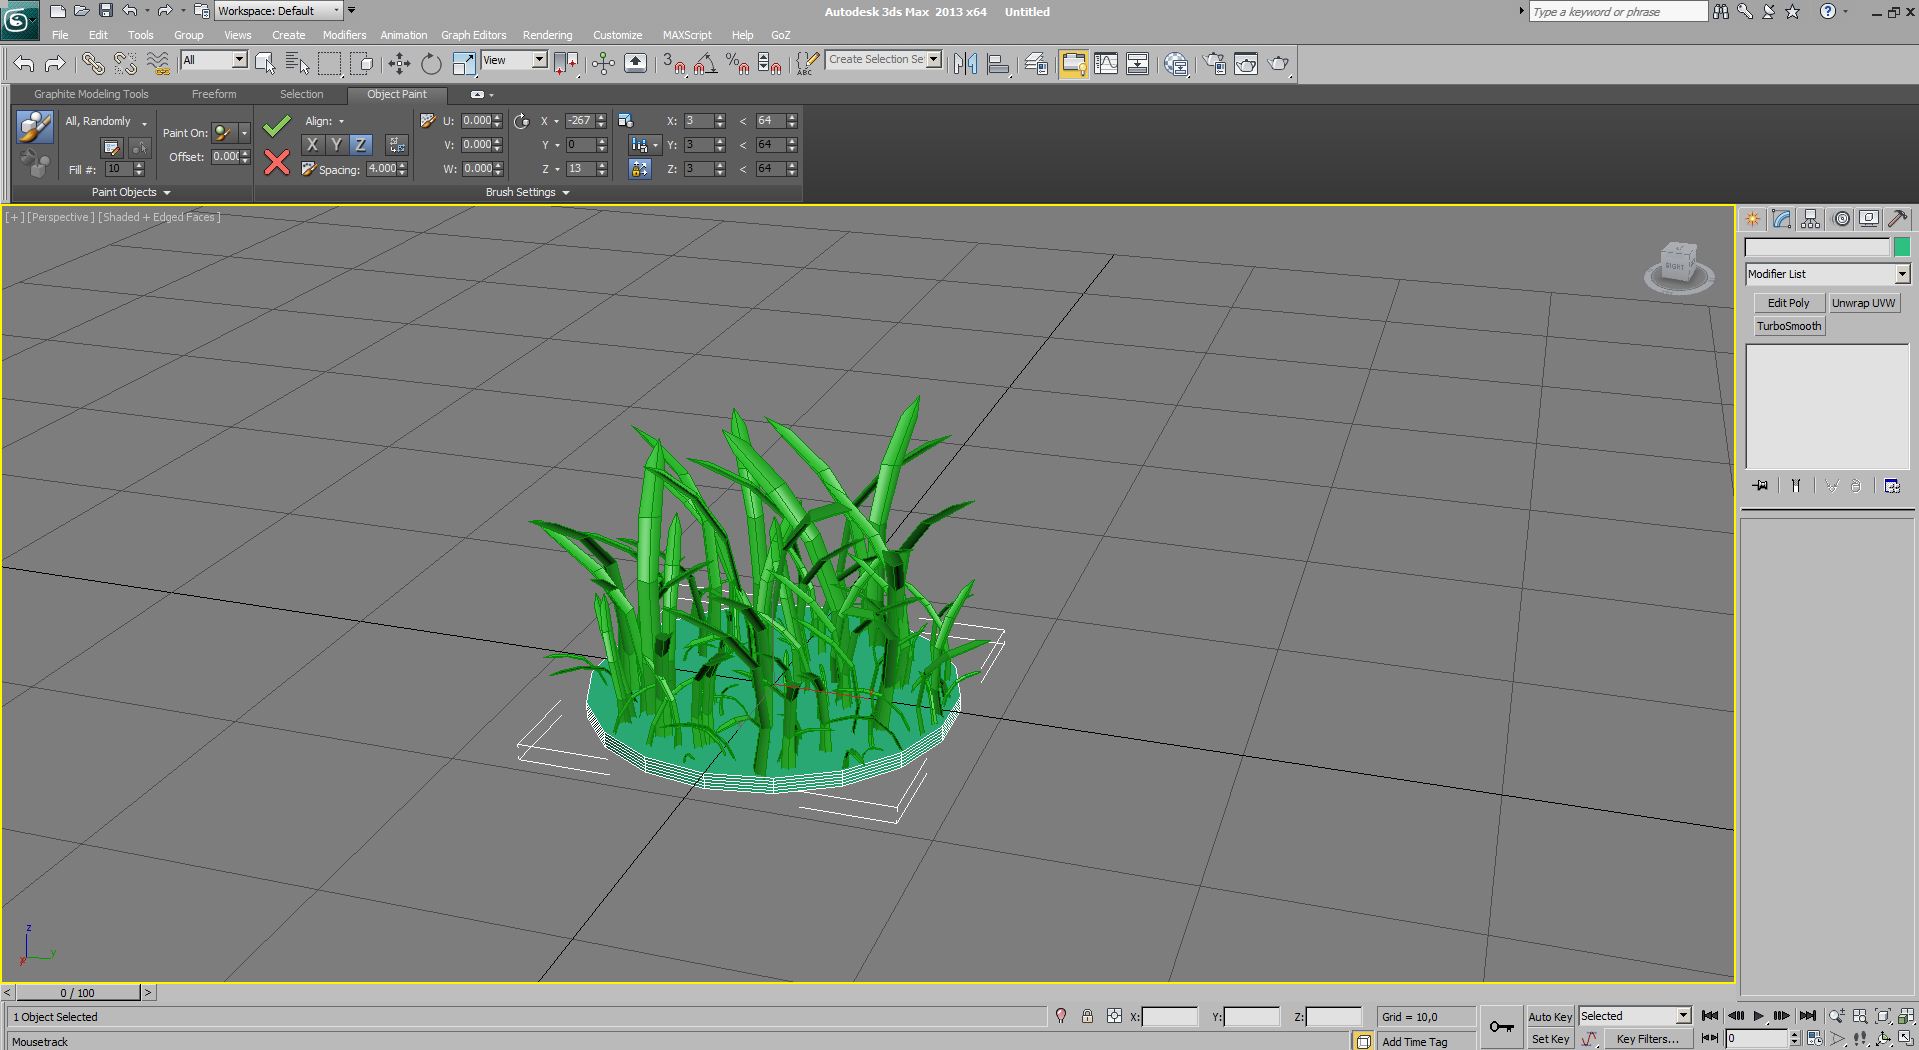Open the Rendering menu
This screenshot has width=1919, height=1050.
pos(547,35)
